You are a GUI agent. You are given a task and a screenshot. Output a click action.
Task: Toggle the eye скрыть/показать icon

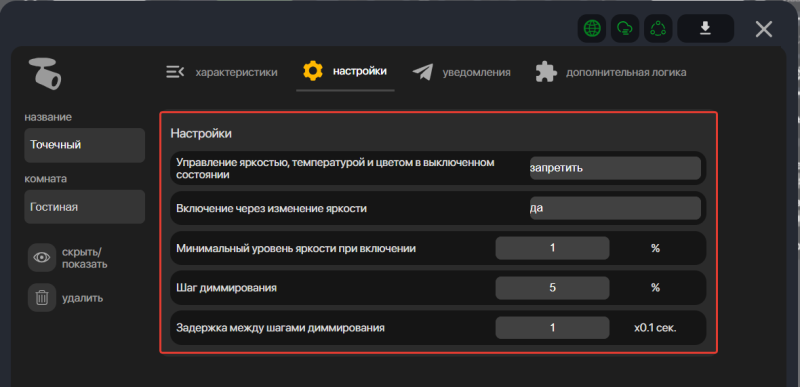[x=41, y=257]
